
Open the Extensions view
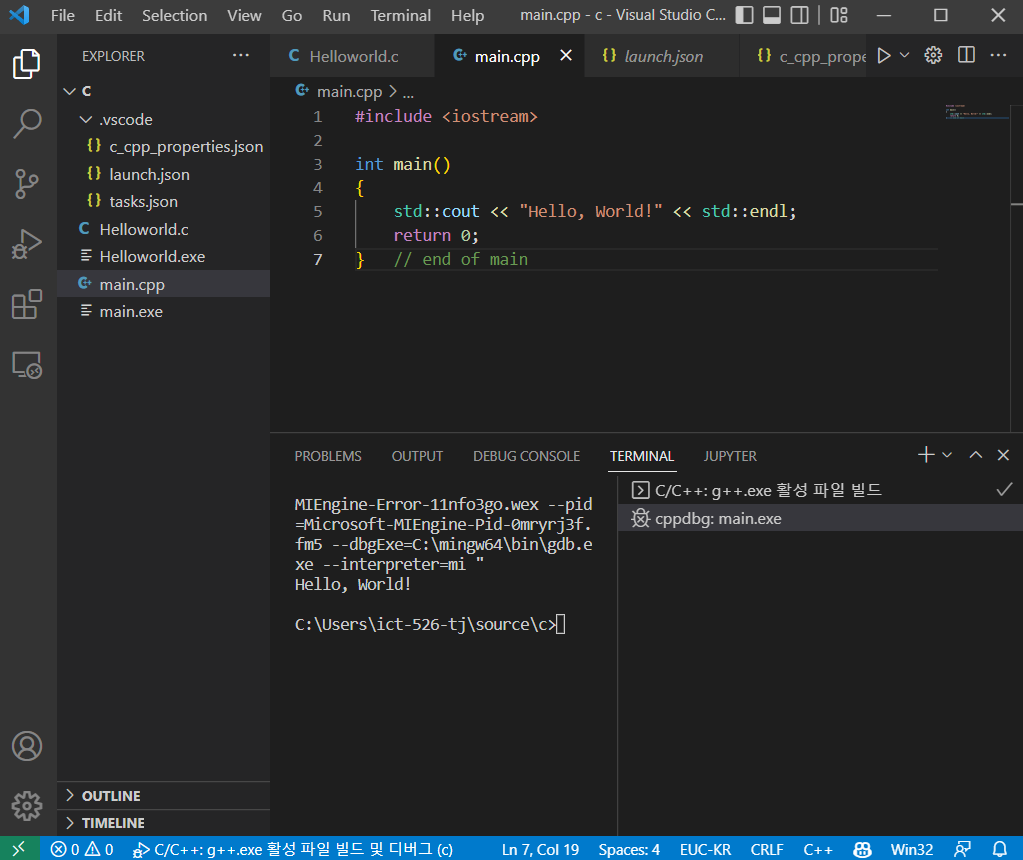pos(27,305)
